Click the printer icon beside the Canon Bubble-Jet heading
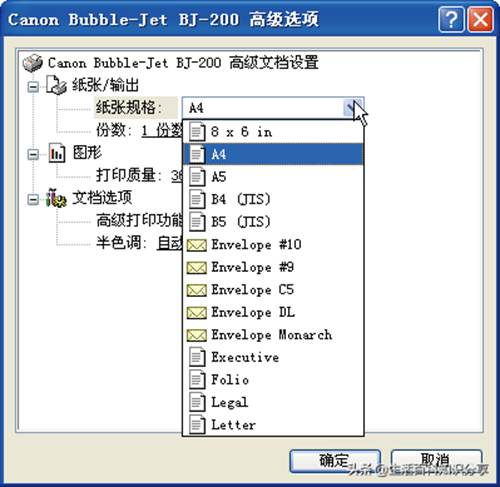 33,63
